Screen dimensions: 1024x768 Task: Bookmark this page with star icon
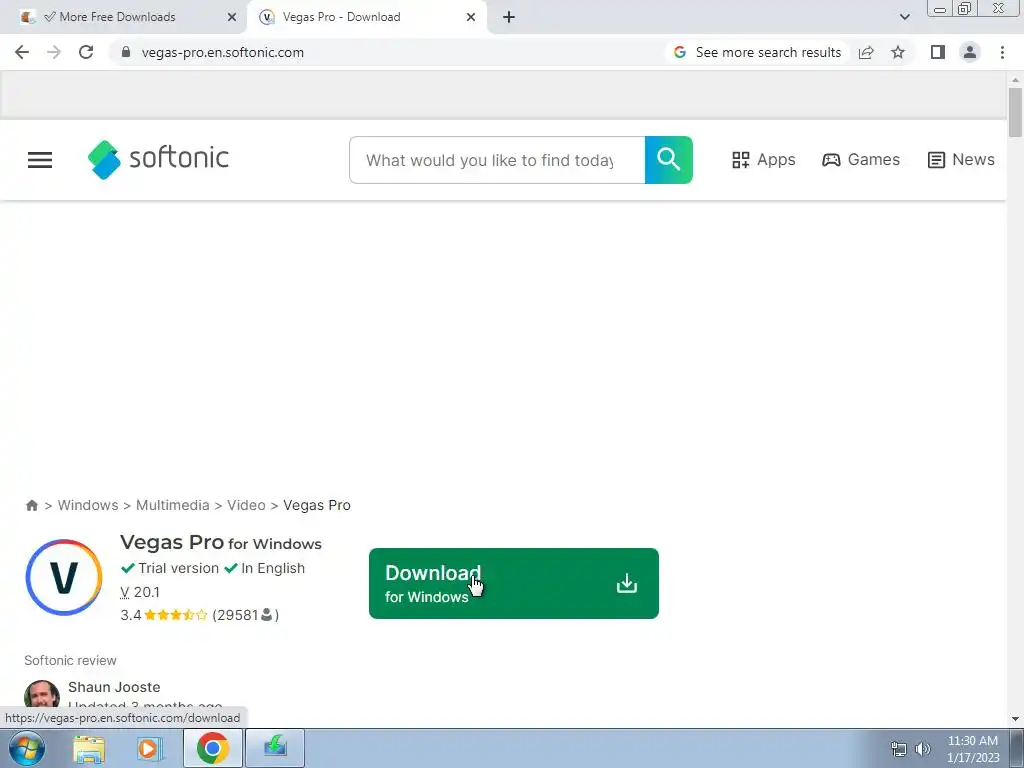[x=898, y=52]
